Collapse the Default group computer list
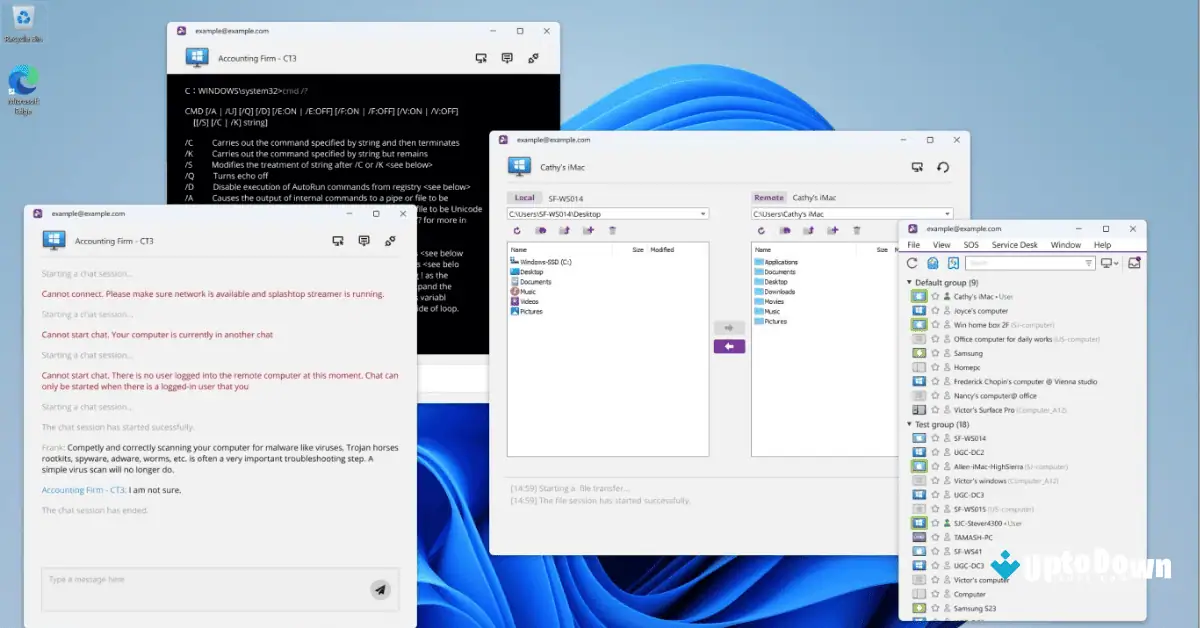Image resolution: width=1200 pixels, height=628 pixels. click(x=908, y=282)
